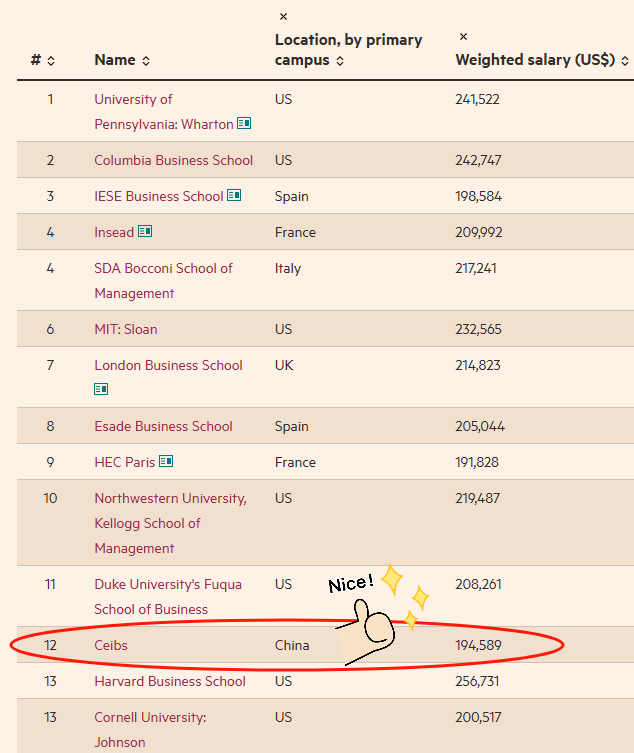634x753 pixels.
Task: Open Wharton school profile icon
Action: [x=244, y=123]
